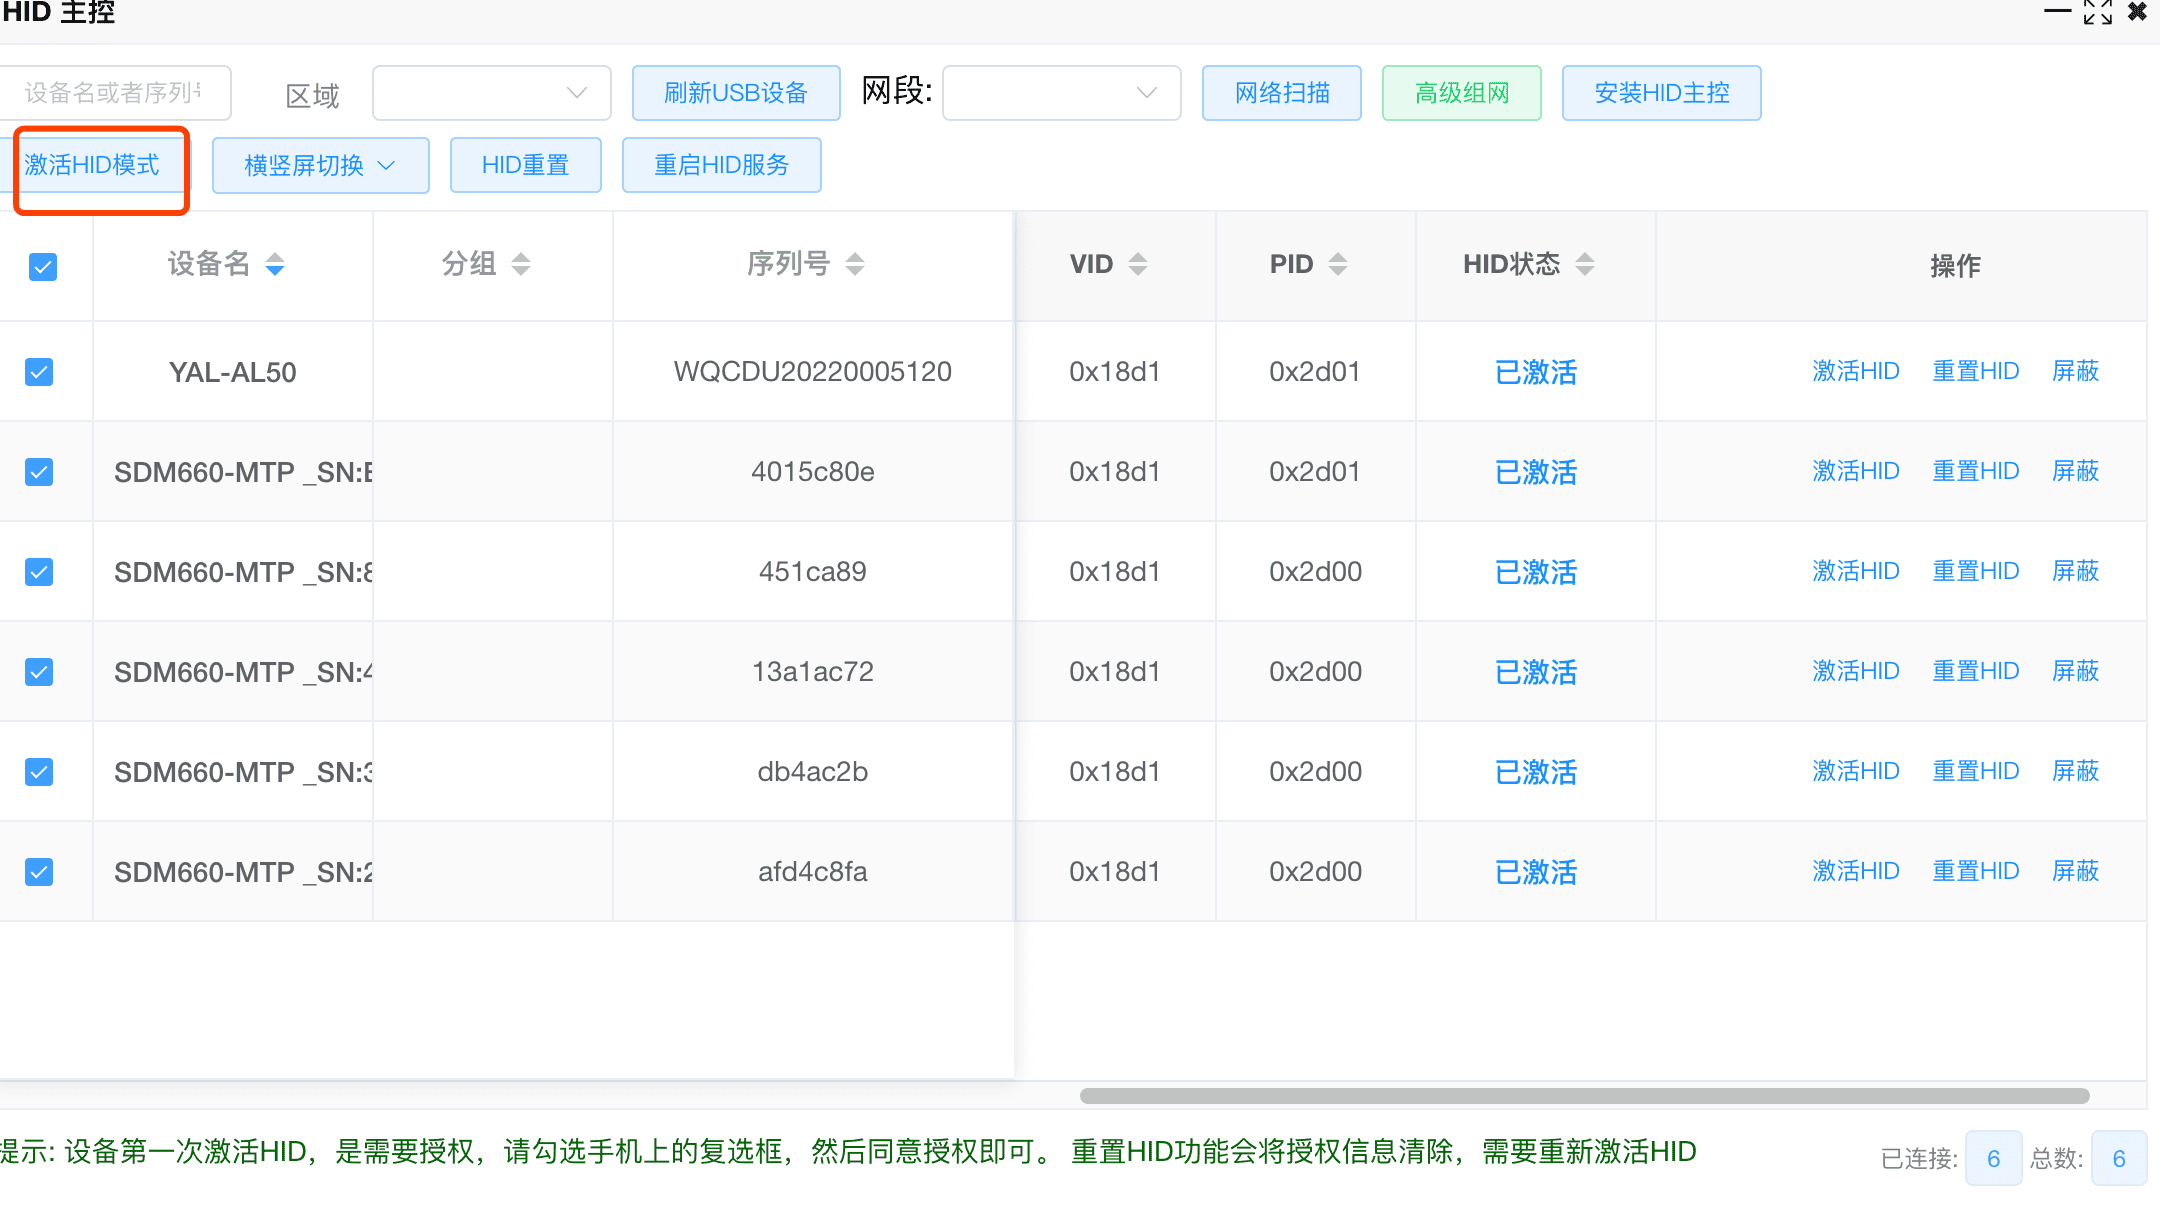Click the horizontal table scrollbar
The image size is (2160, 1230).
(1584, 1096)
